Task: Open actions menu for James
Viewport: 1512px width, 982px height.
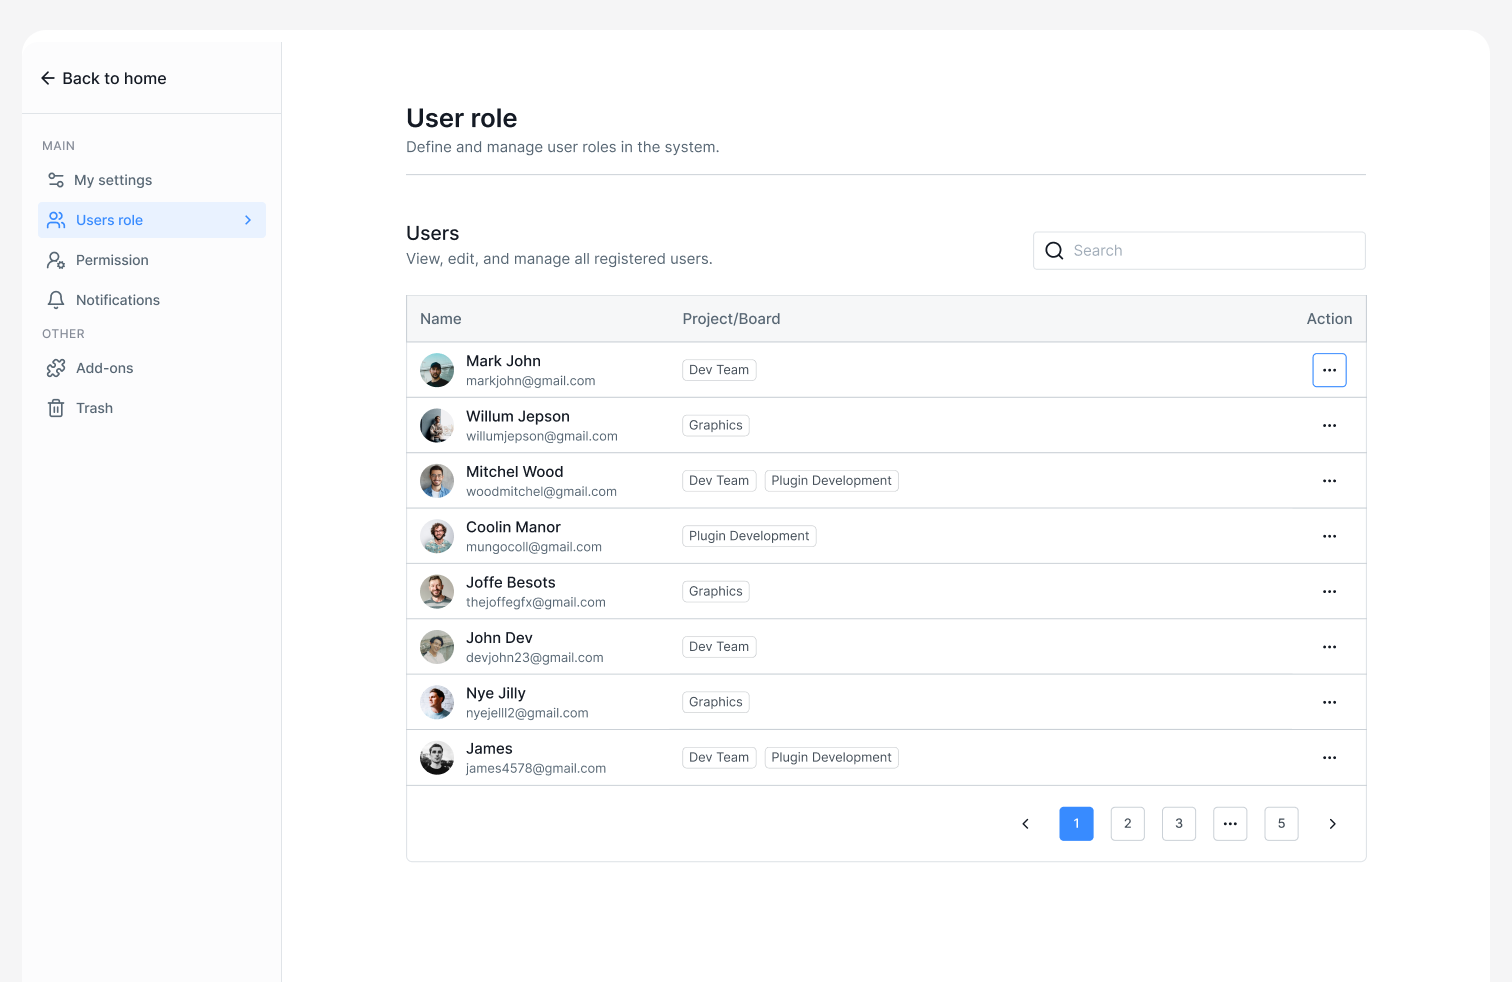Action: (1329, 757)
